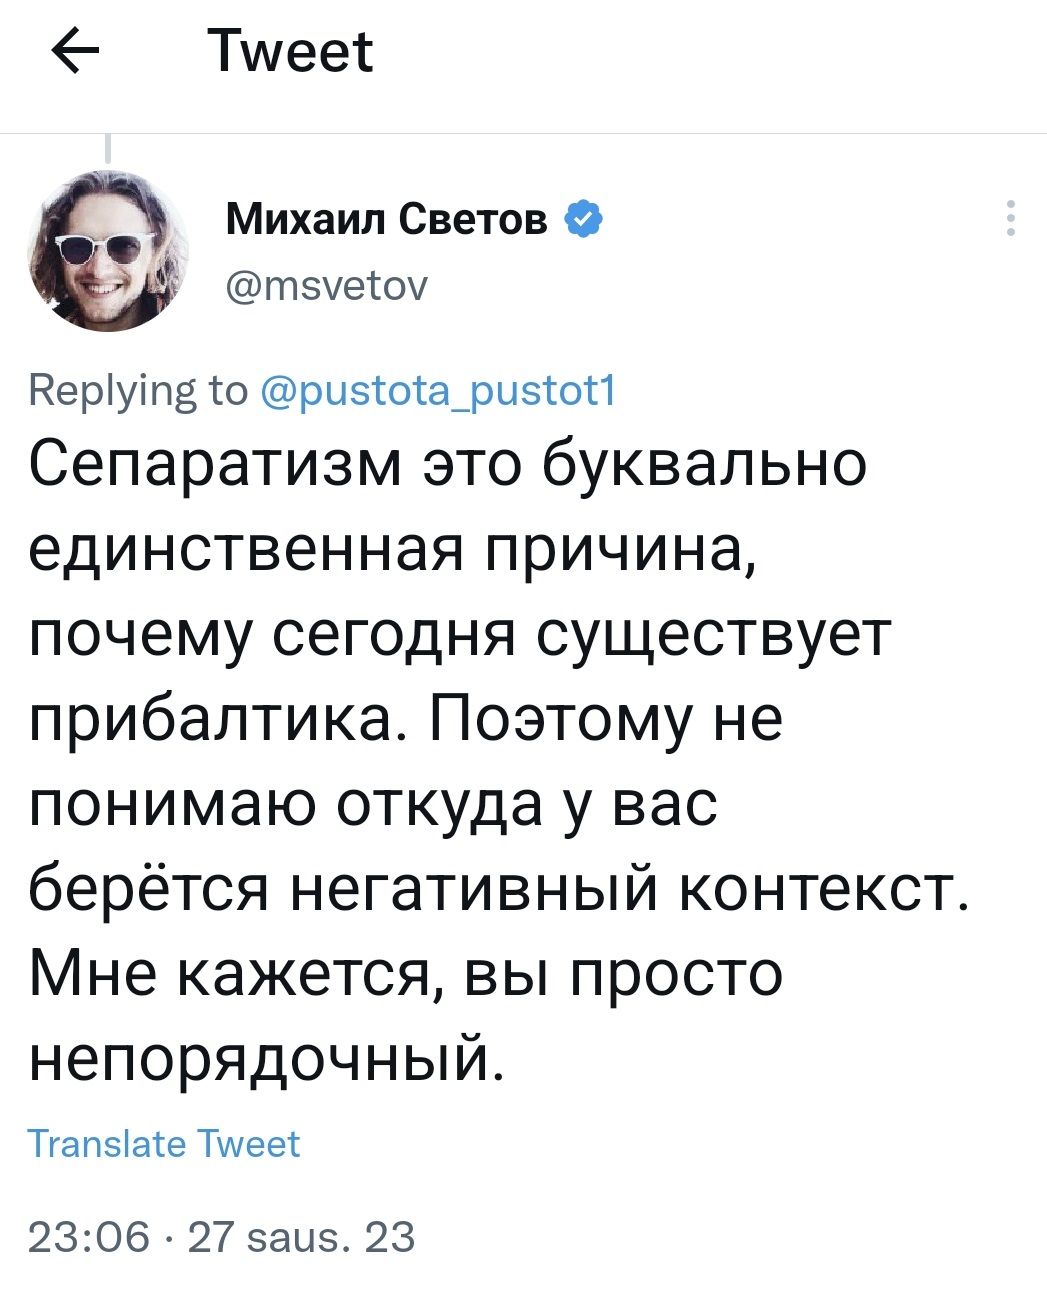The width and height of the screenshot is (1047, 1289).
Task: Open the @pustota_pustot1 profile link
Action: coord(439,390)
